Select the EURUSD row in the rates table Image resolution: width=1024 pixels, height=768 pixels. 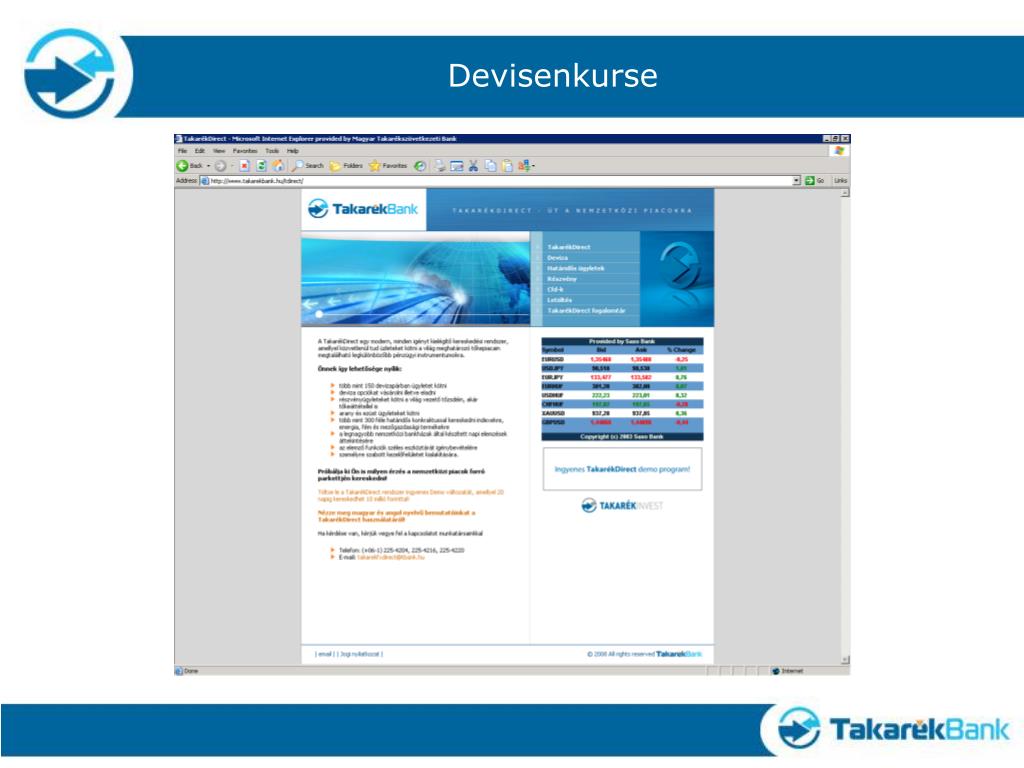coord(622,359)
